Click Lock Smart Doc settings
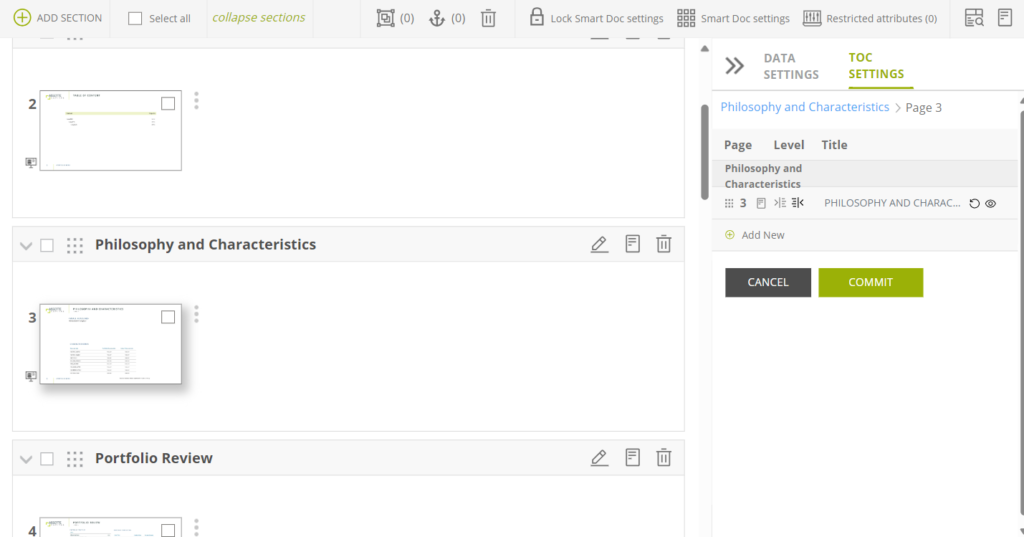The width and height of the screenshot is (1024, 537). coord(596,18)
